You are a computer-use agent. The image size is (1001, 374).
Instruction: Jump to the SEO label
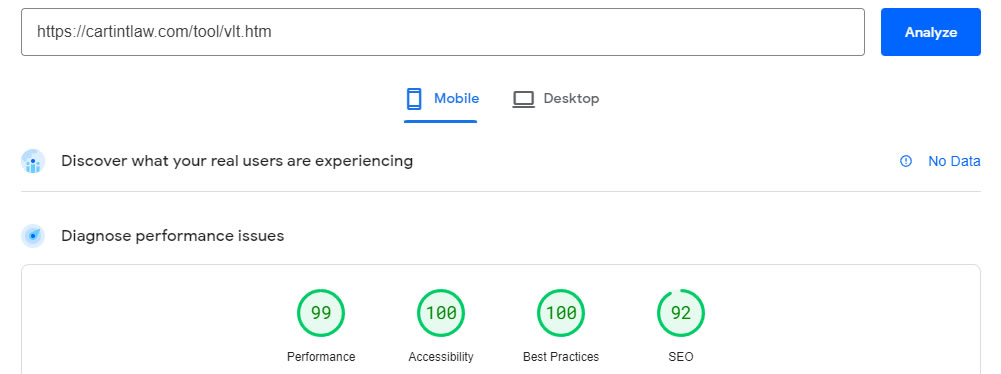coord(681,357)
